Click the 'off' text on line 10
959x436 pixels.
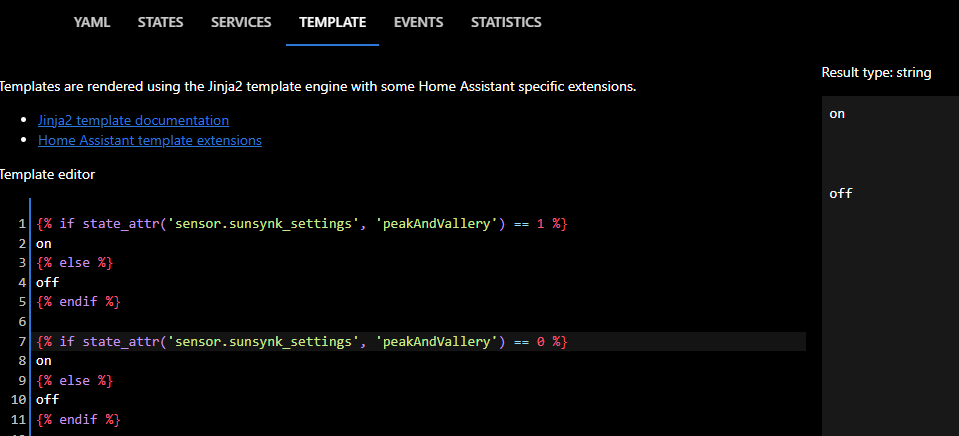click(x=47, y=400)
